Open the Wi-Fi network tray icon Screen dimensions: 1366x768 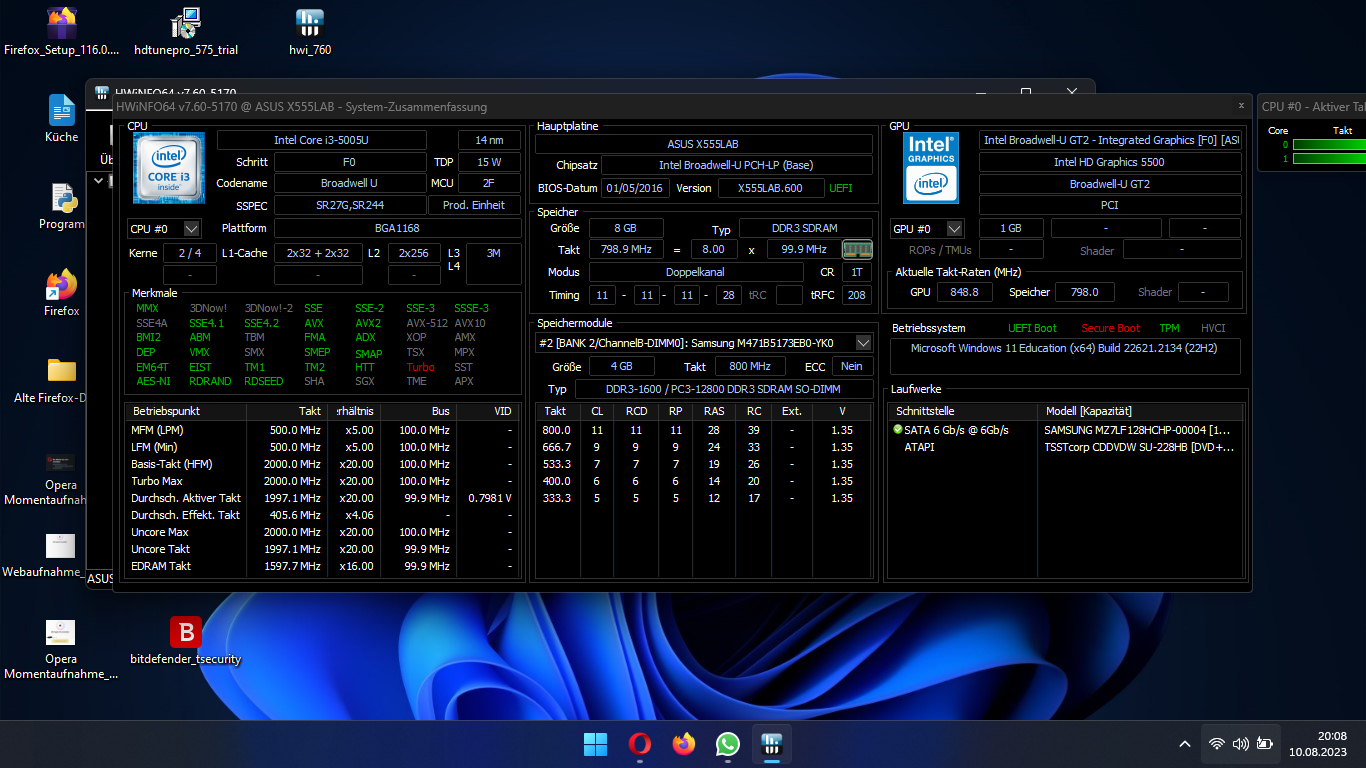click(x=1217, y=744)
